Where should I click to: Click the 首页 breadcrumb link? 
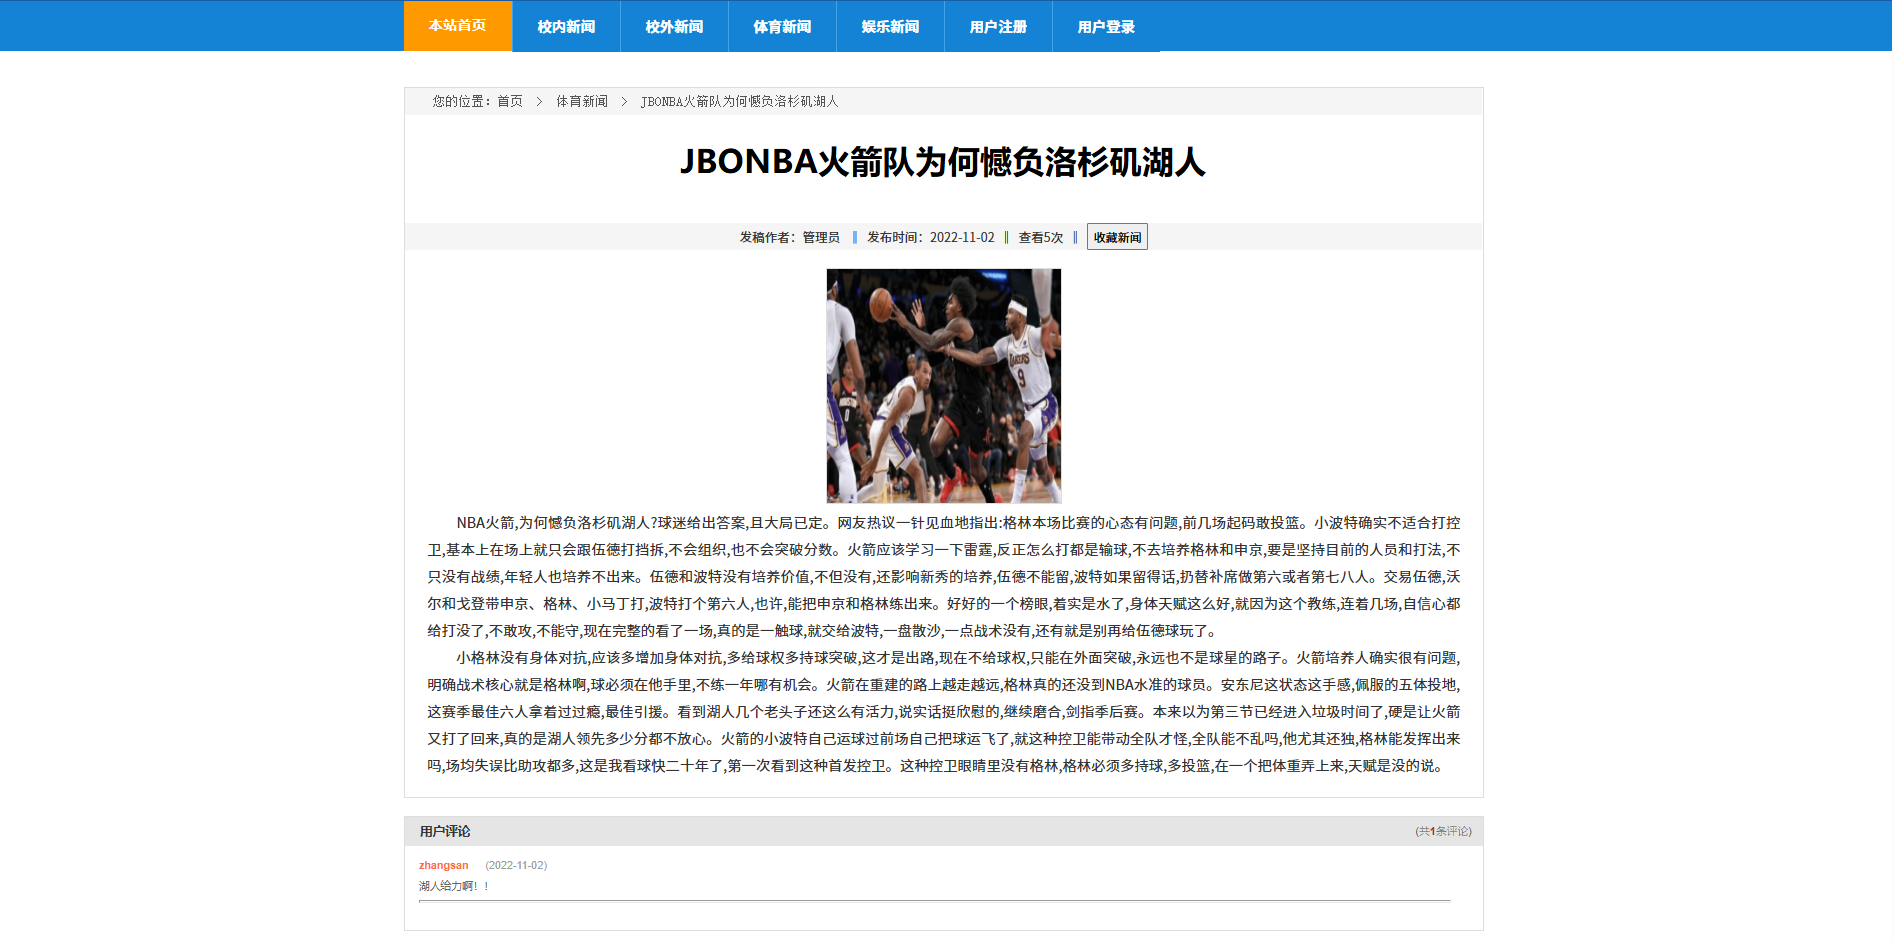pyautogui.click(x=510, y=101)
